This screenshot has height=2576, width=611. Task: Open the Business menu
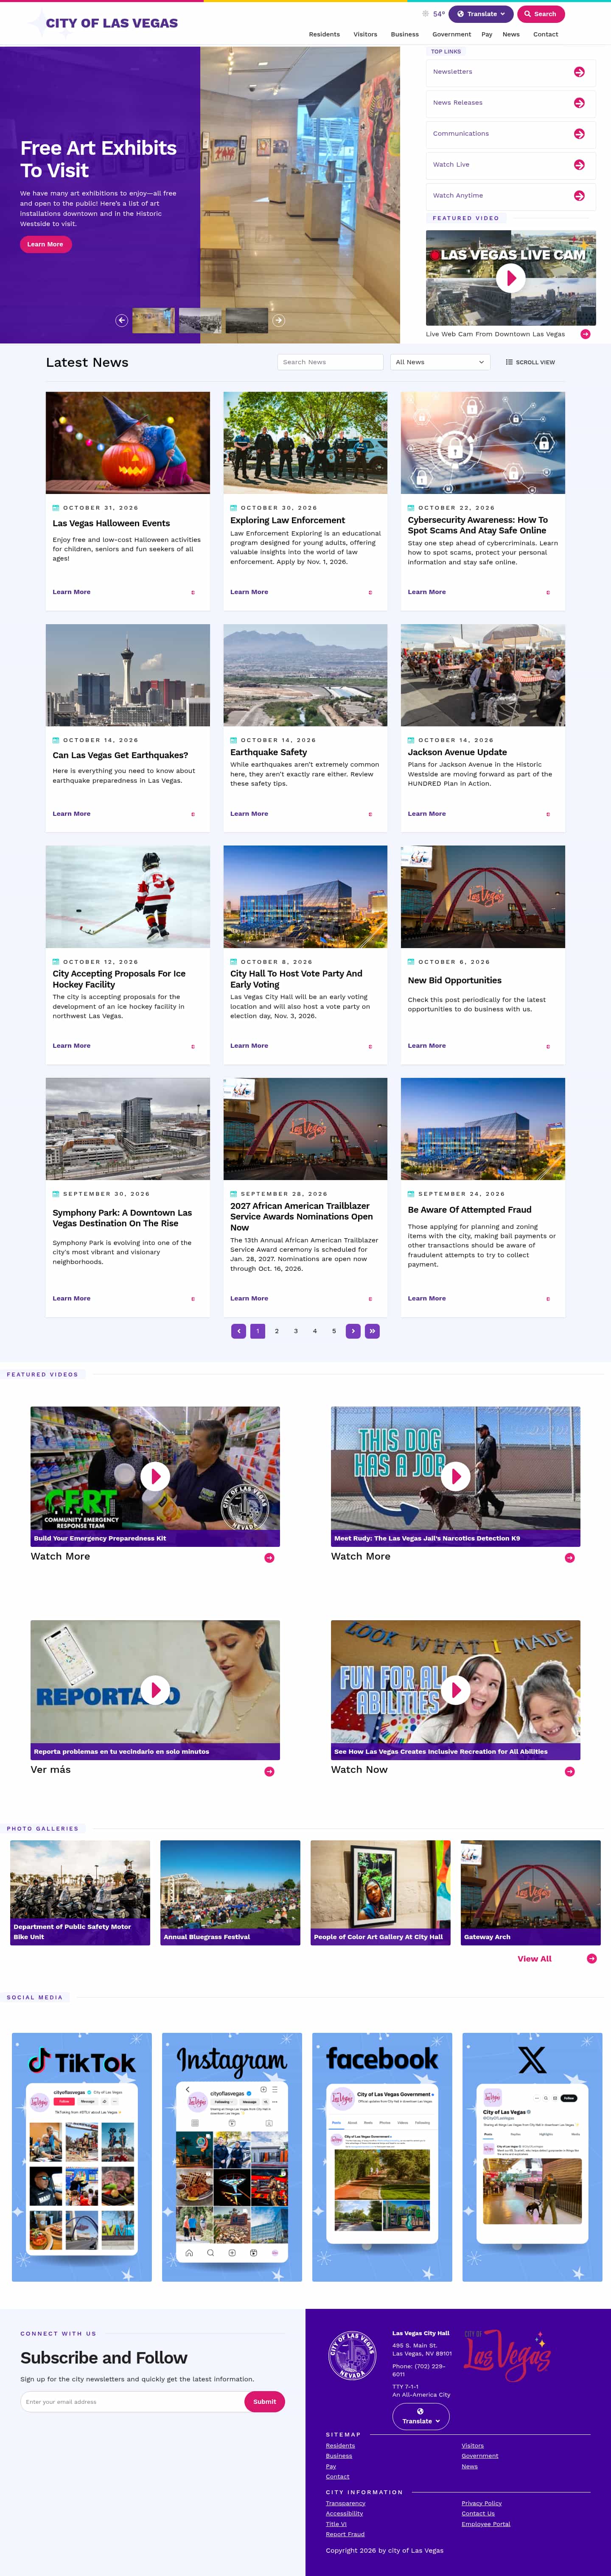pyautogui.click(x=405, y=34)
